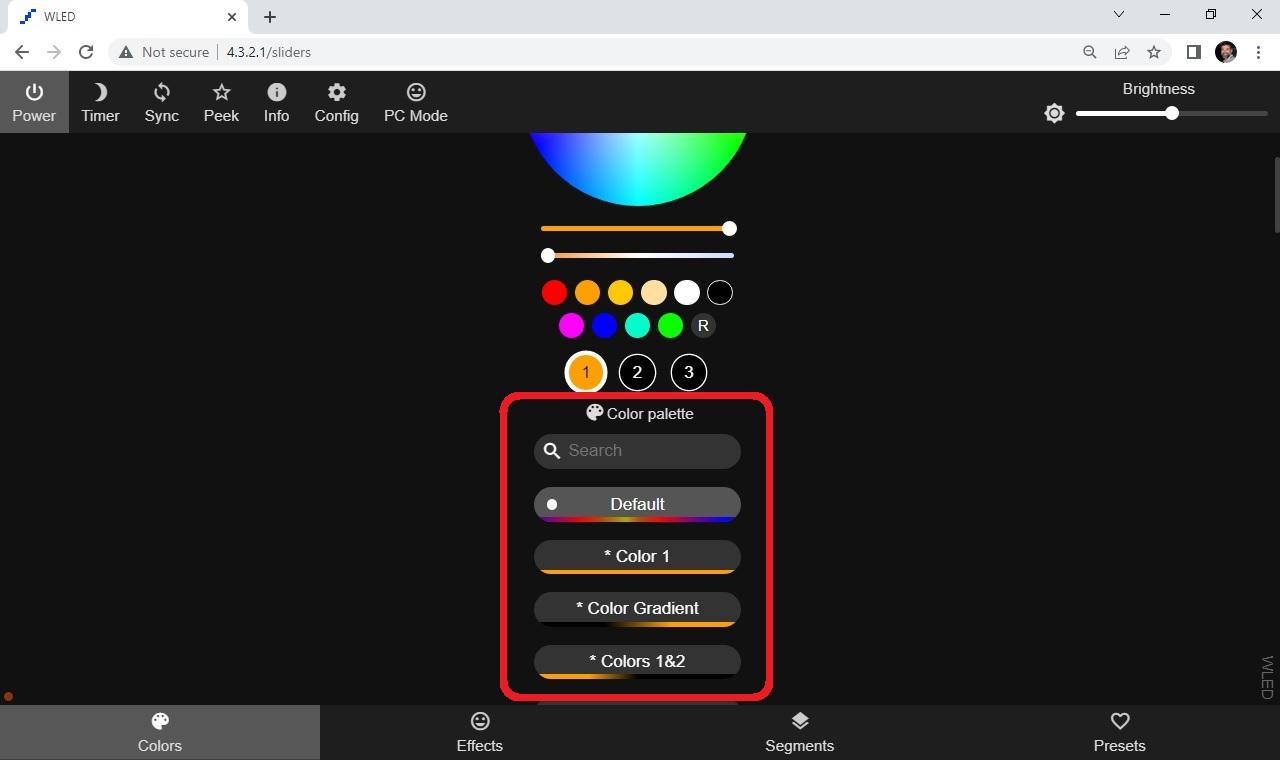Activate the Peek icon
This screenshot has height=760, width=1280.
point(221,100)
